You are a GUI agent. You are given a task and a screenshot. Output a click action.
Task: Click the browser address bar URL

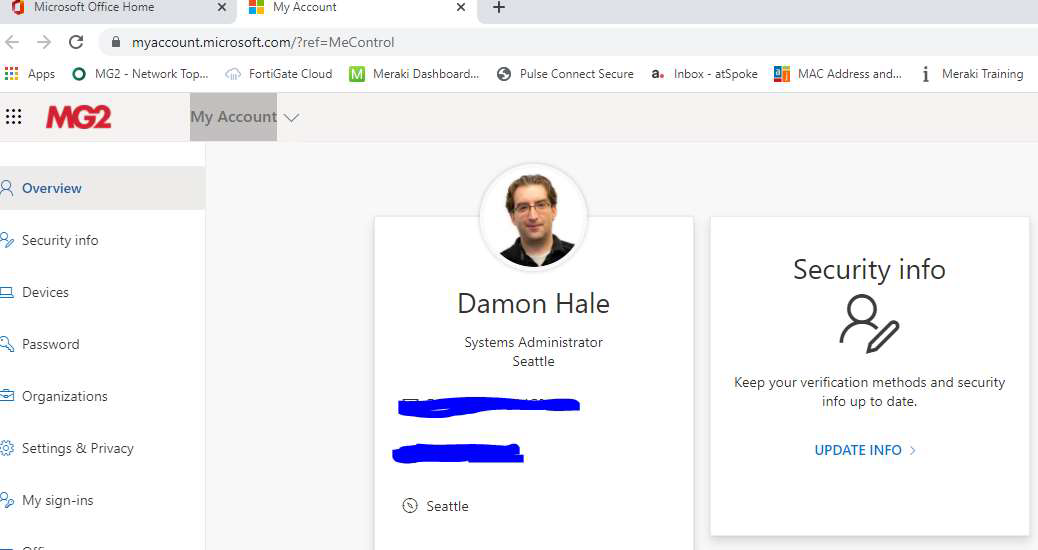[x=263, y=42]
